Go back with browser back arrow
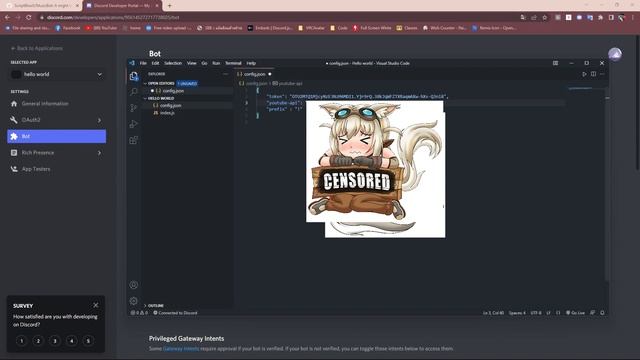The width and height of the screenshot is (640, 360). 7,18
